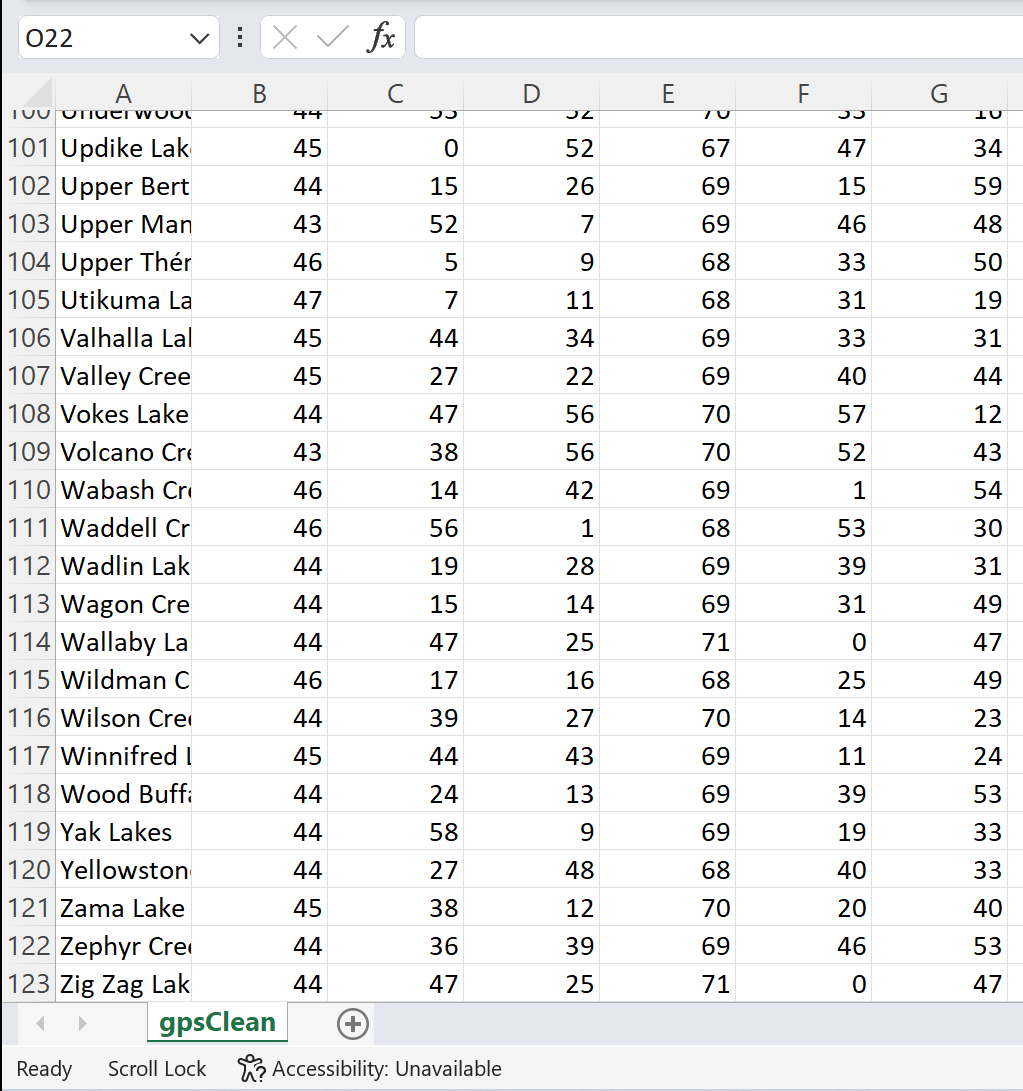Click the previous sheet navigation arrow
The height and width of the screenshot is (1091, 1023).
41,1024
